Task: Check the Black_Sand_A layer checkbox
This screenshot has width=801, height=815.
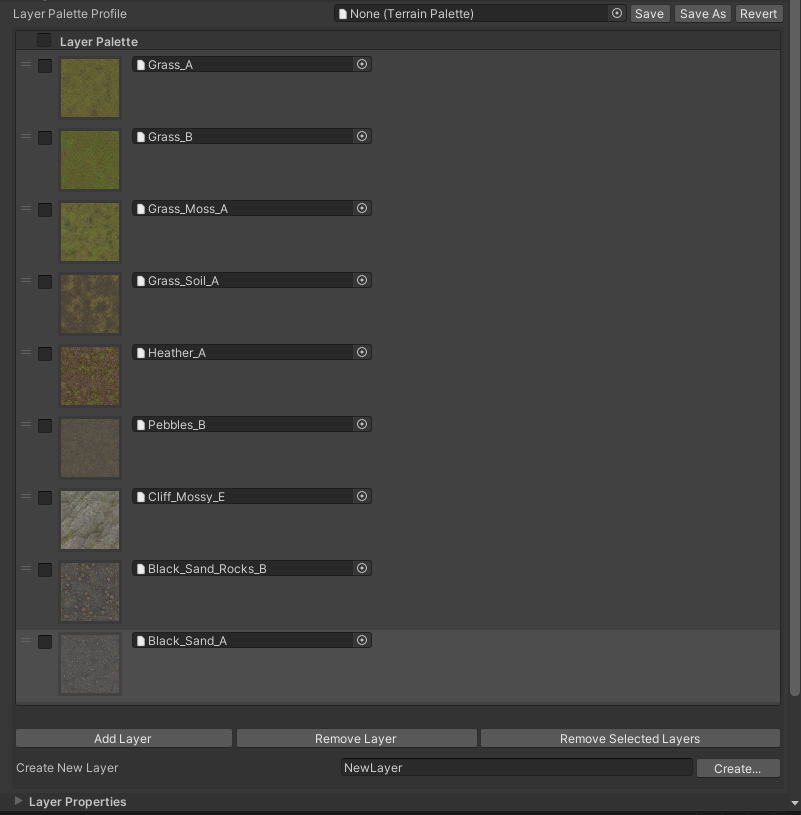Action: [45, 641]
